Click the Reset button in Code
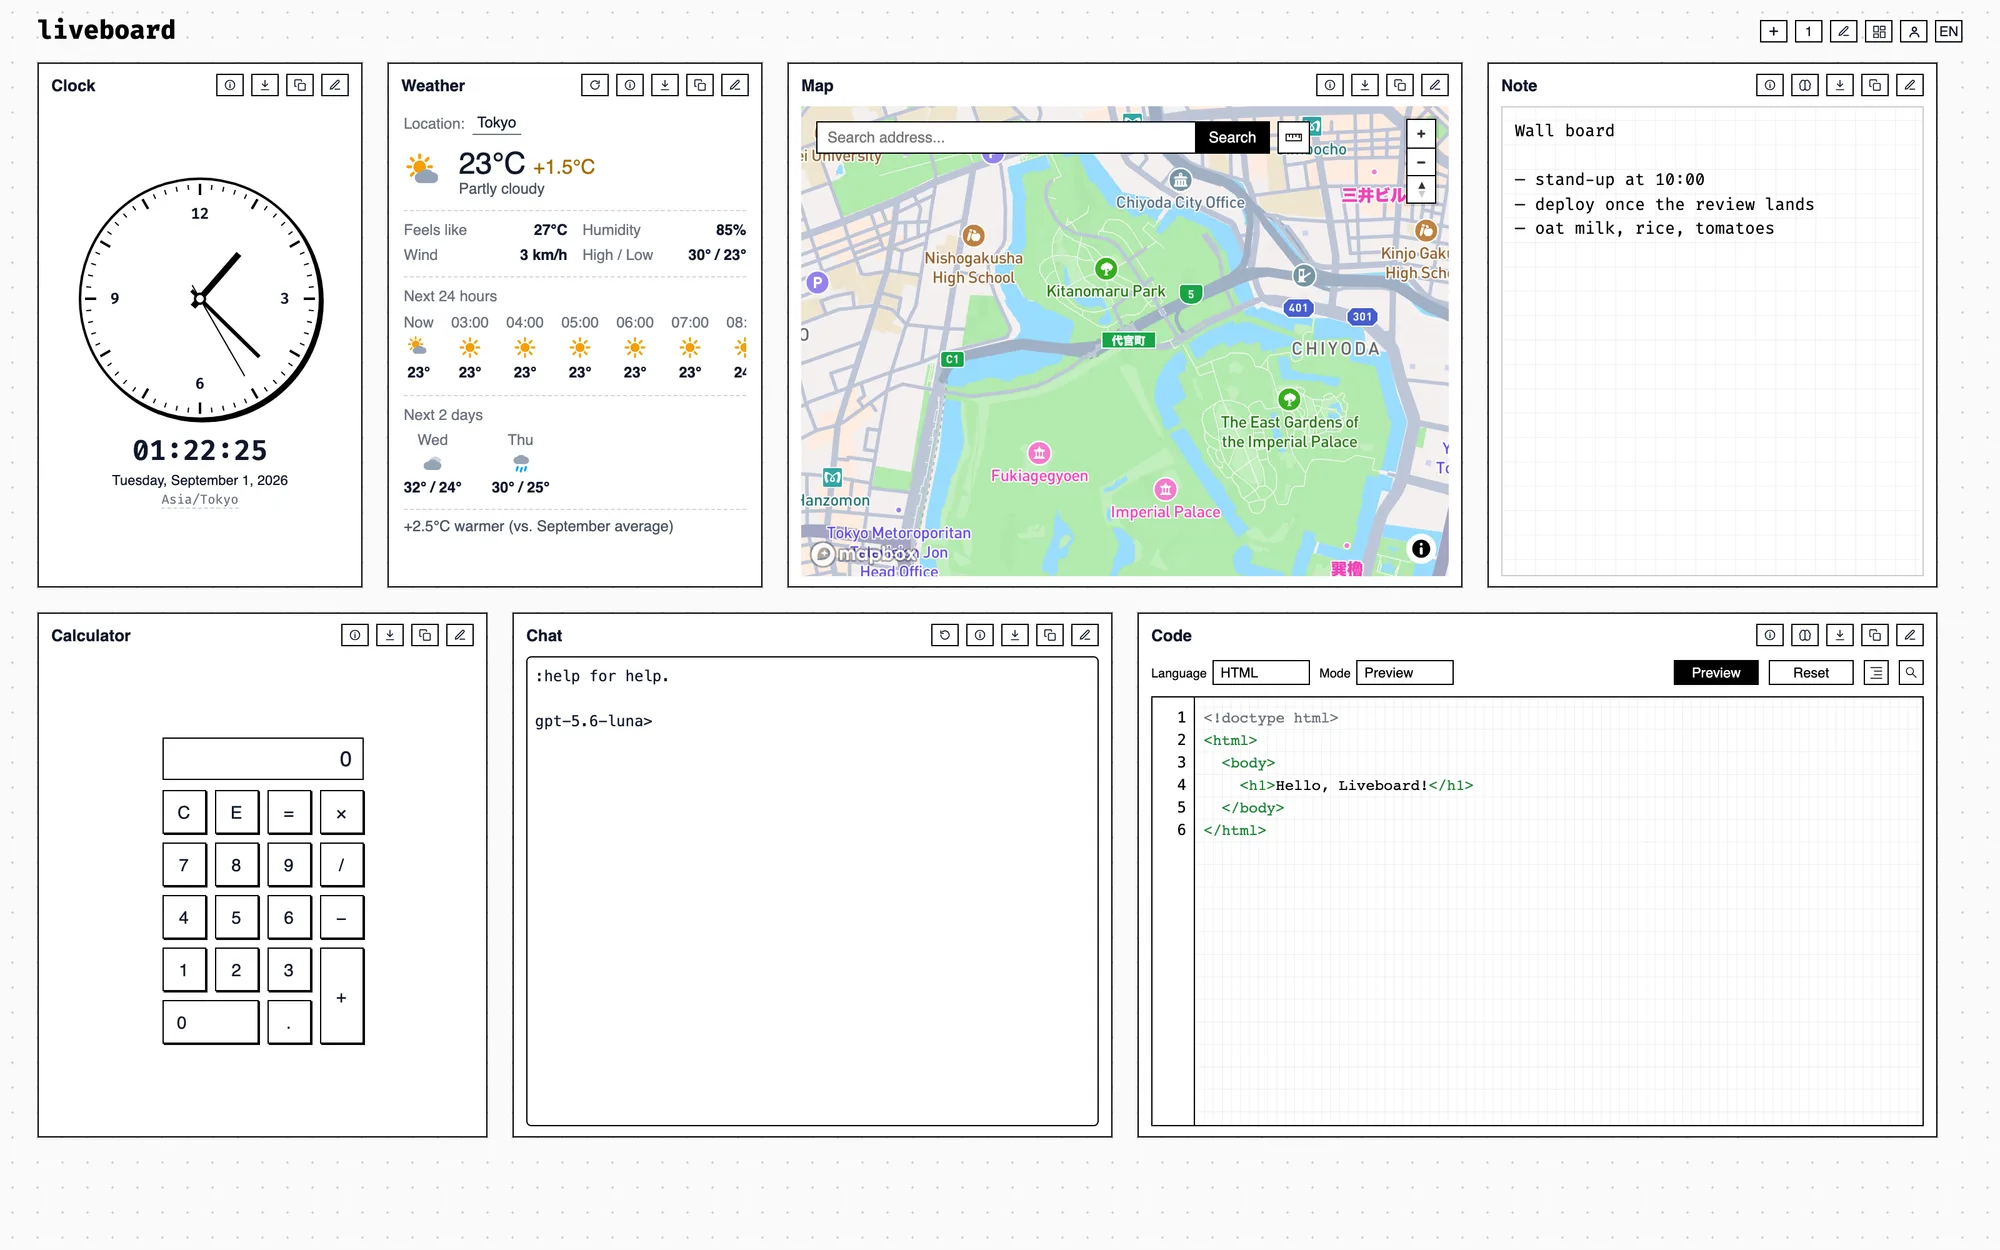 [1811, 673]
